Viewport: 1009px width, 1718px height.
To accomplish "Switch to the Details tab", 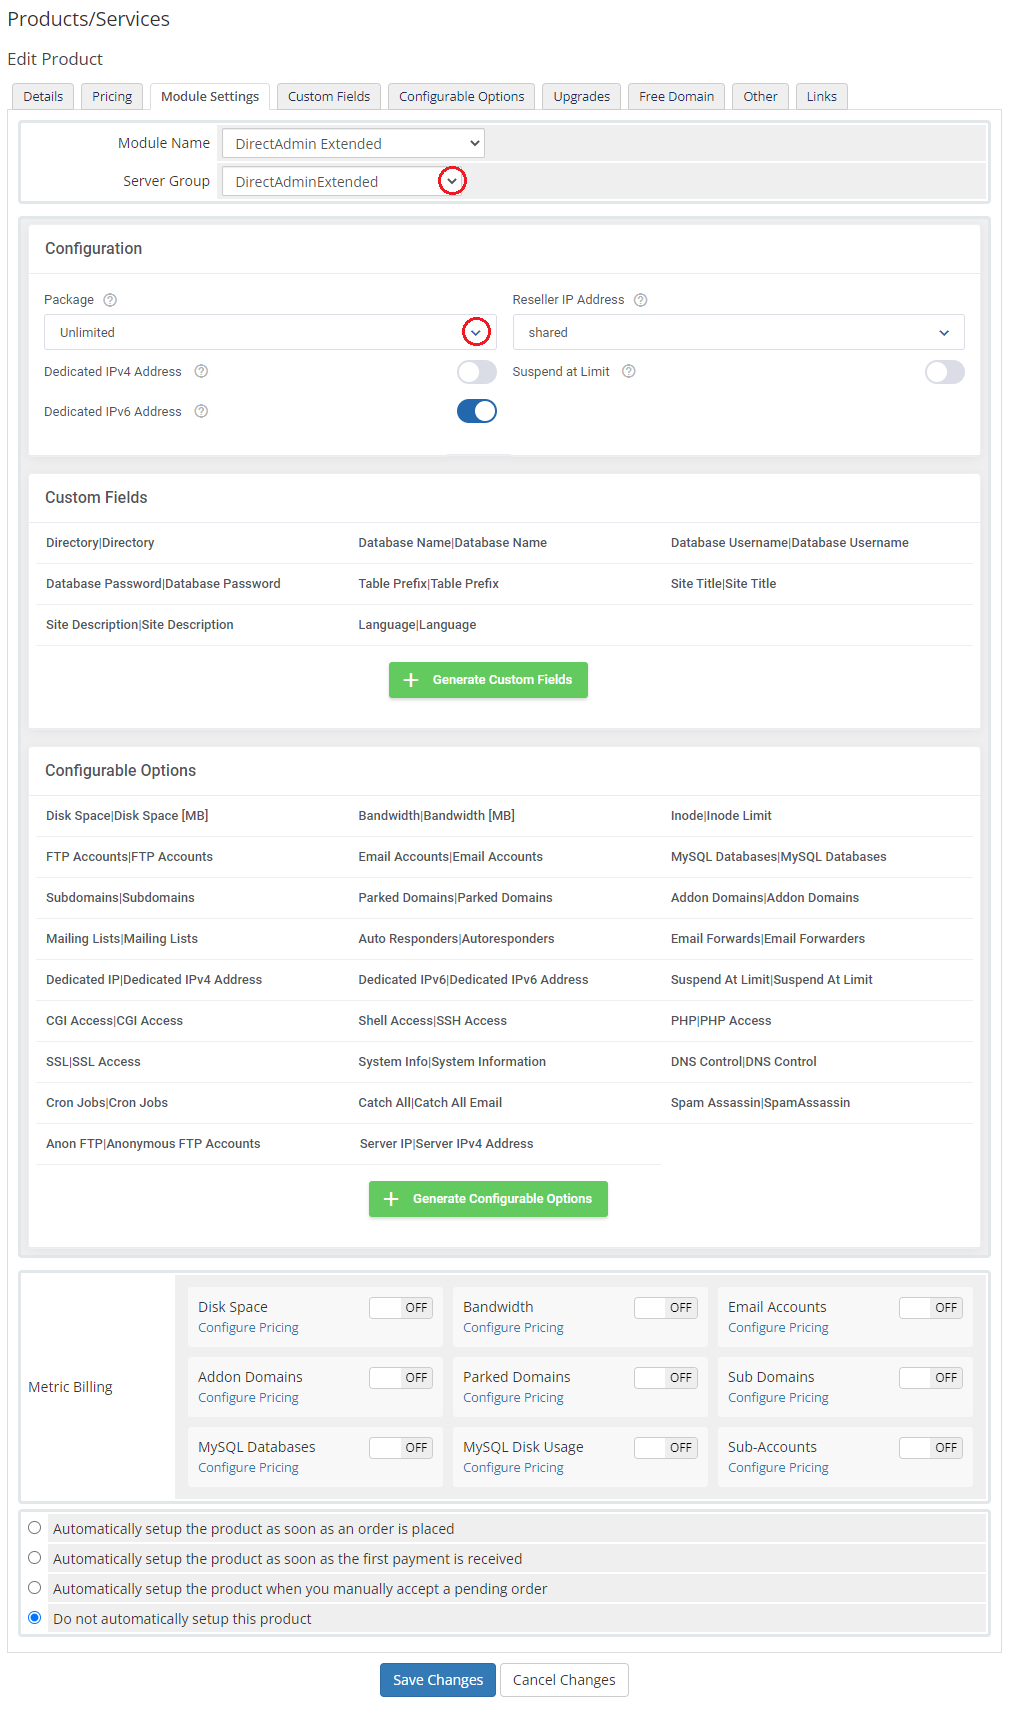I will point(43,96).
